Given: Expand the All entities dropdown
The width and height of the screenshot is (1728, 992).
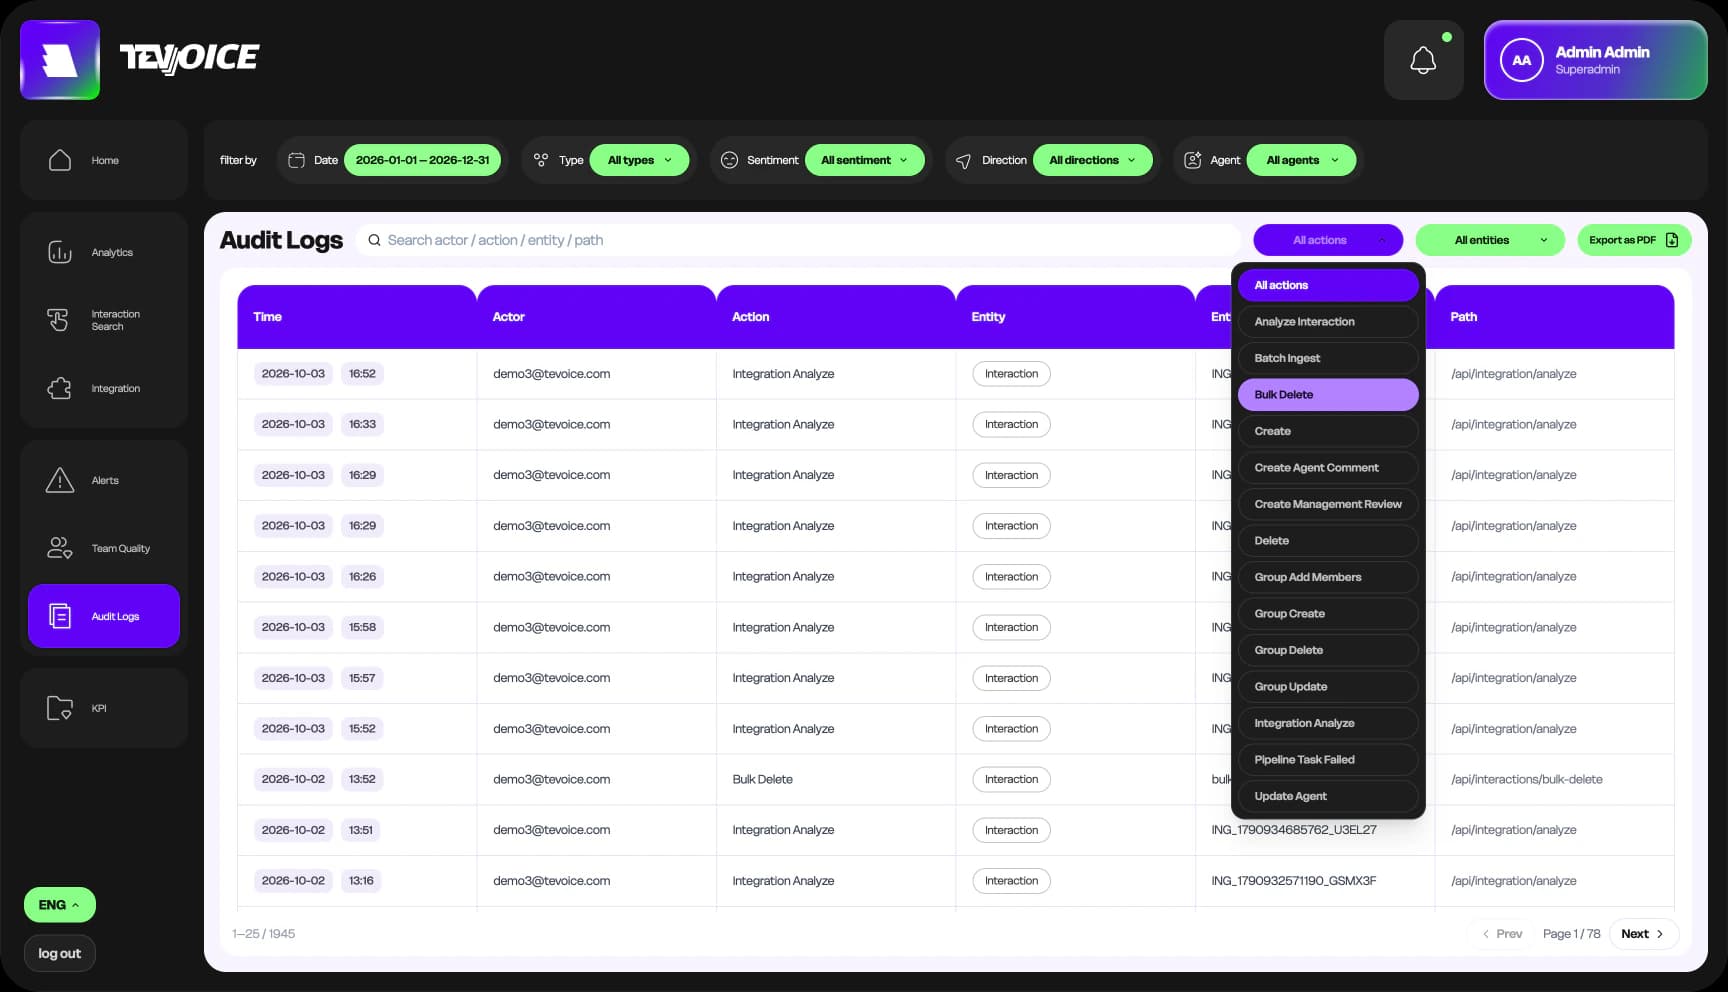Looking at the screenshot, I should tap(1490, 240).
